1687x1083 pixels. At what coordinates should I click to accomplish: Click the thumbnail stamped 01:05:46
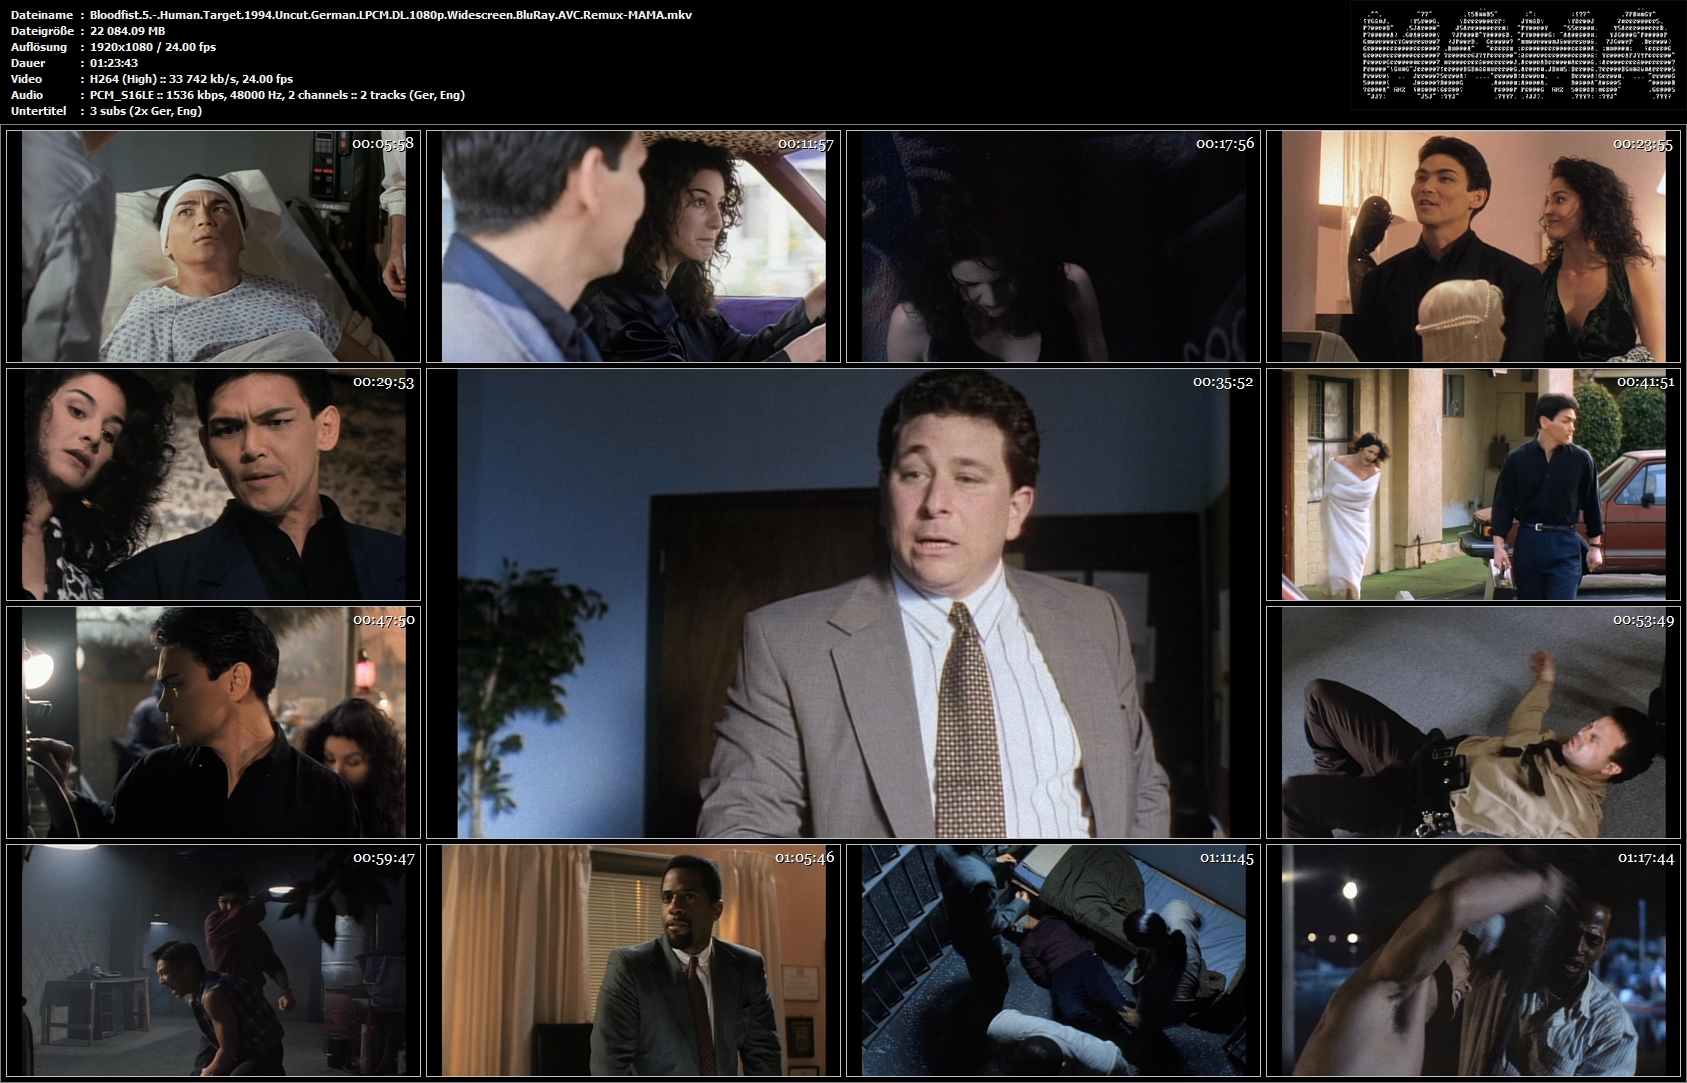(x=633, y=960)
